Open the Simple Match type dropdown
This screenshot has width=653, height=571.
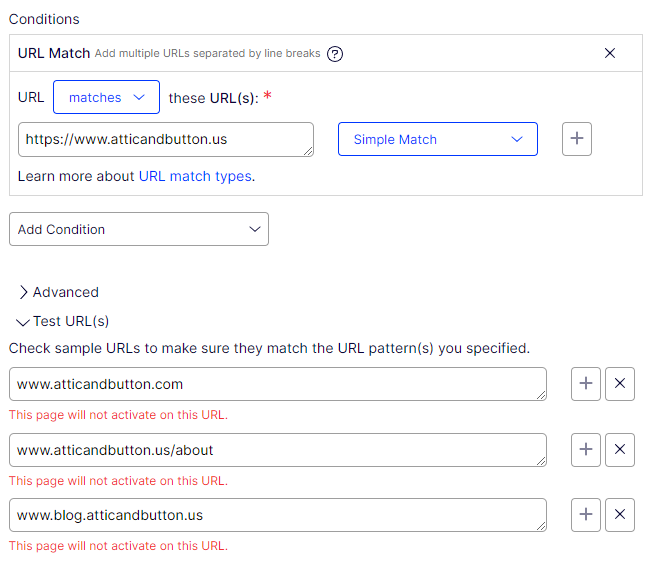(x=437, y=139)
